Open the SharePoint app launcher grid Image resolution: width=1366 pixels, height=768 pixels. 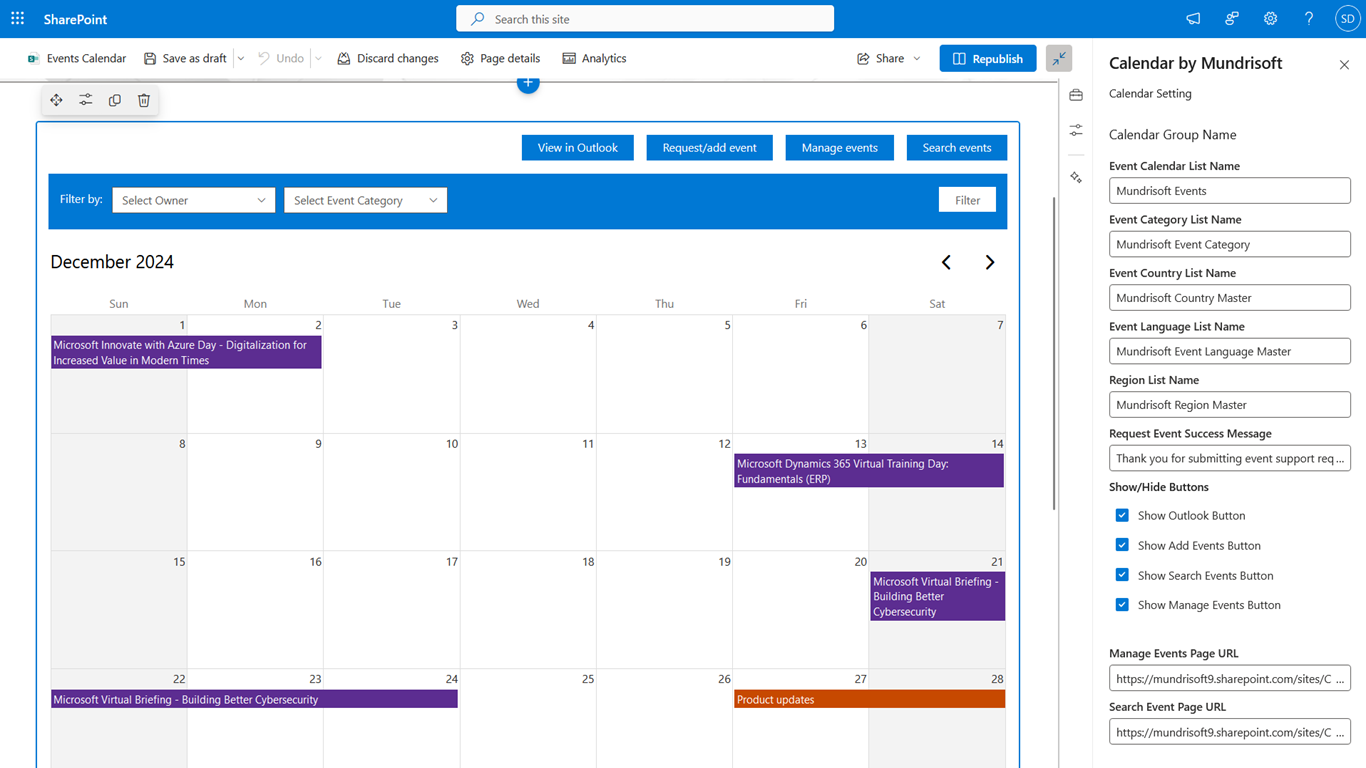tap(17, 19)
